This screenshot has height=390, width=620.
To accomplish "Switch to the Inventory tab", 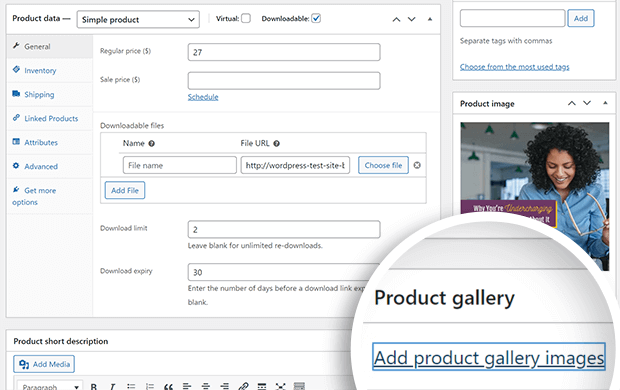I will [x=40, y=70].
